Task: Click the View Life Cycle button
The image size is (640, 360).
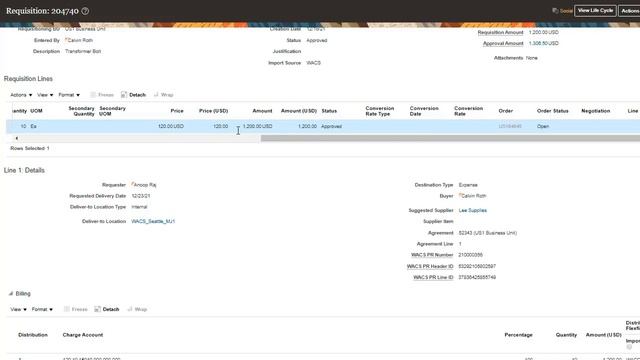Action: tap(595, 11)
